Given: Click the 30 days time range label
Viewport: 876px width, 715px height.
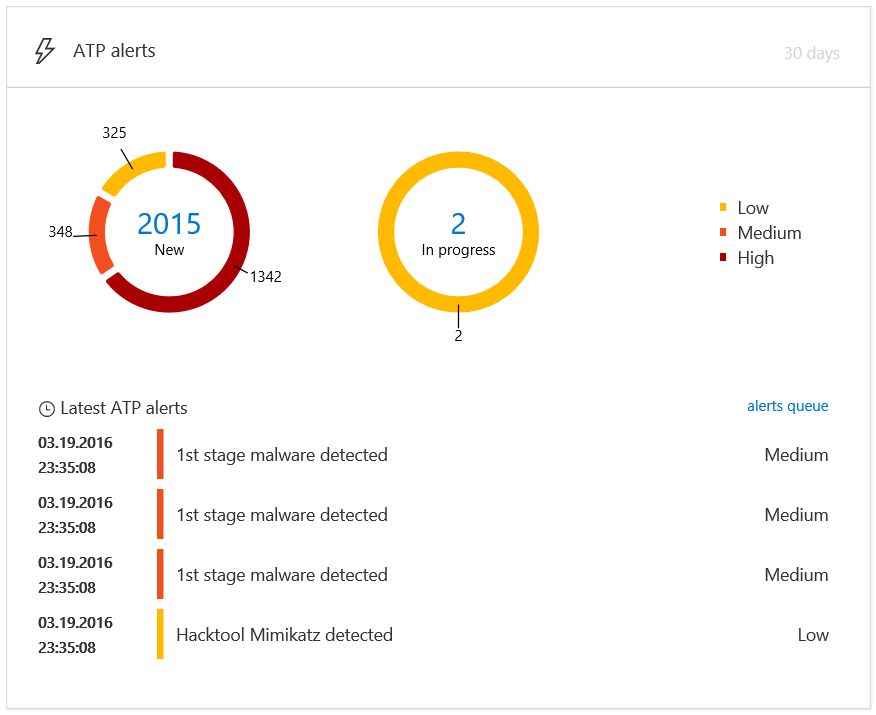Looking at the screenshot, I should [811, 53].
